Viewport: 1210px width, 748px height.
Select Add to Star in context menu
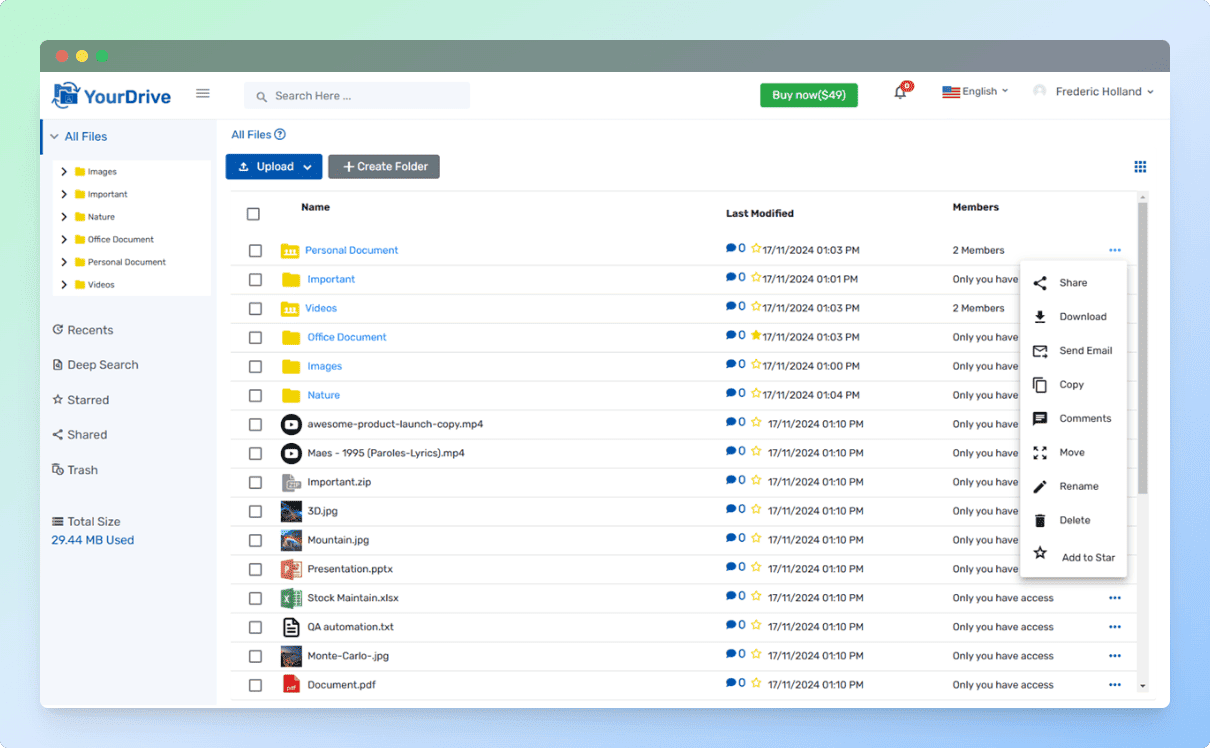pyautogui.click(x=1073, y=556)
